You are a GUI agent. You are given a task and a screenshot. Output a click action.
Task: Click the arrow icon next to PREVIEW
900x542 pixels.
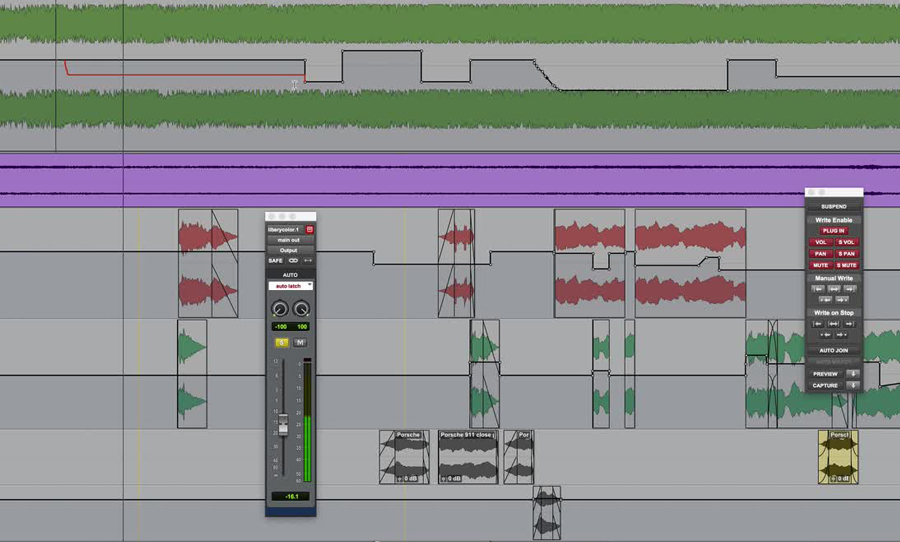click(852, 373)
